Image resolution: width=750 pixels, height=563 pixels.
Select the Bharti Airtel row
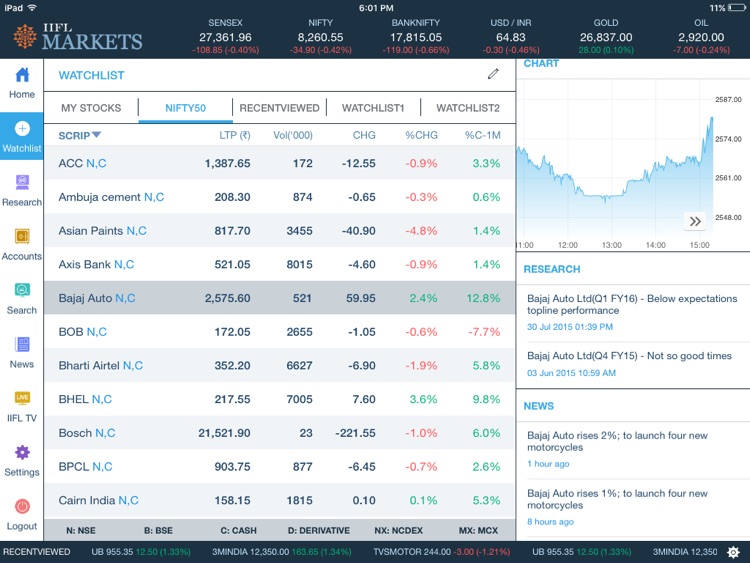coord(279,365)
